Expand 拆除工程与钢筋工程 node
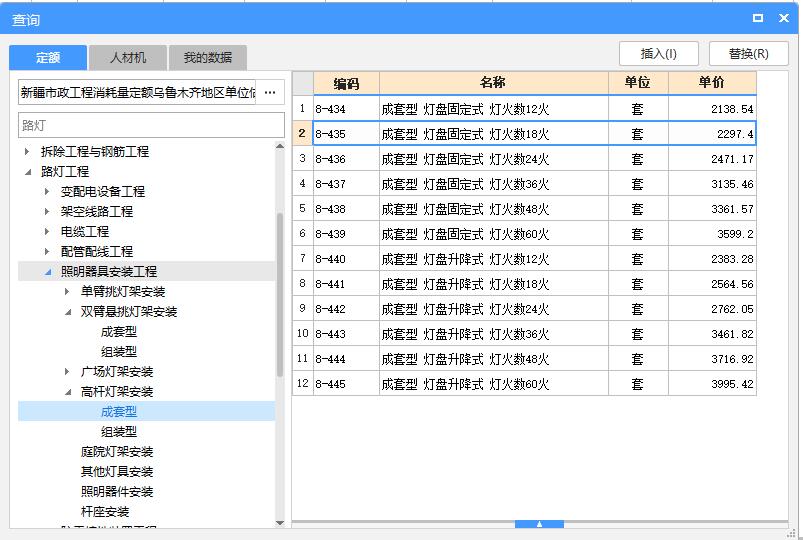Viewport: 803px width, 540px height. [x=27, y=151]
